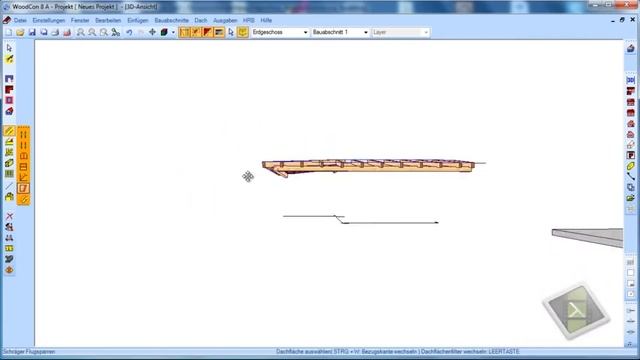Click the open folder icon in top toolbar
640x360 pixels.
20,32
